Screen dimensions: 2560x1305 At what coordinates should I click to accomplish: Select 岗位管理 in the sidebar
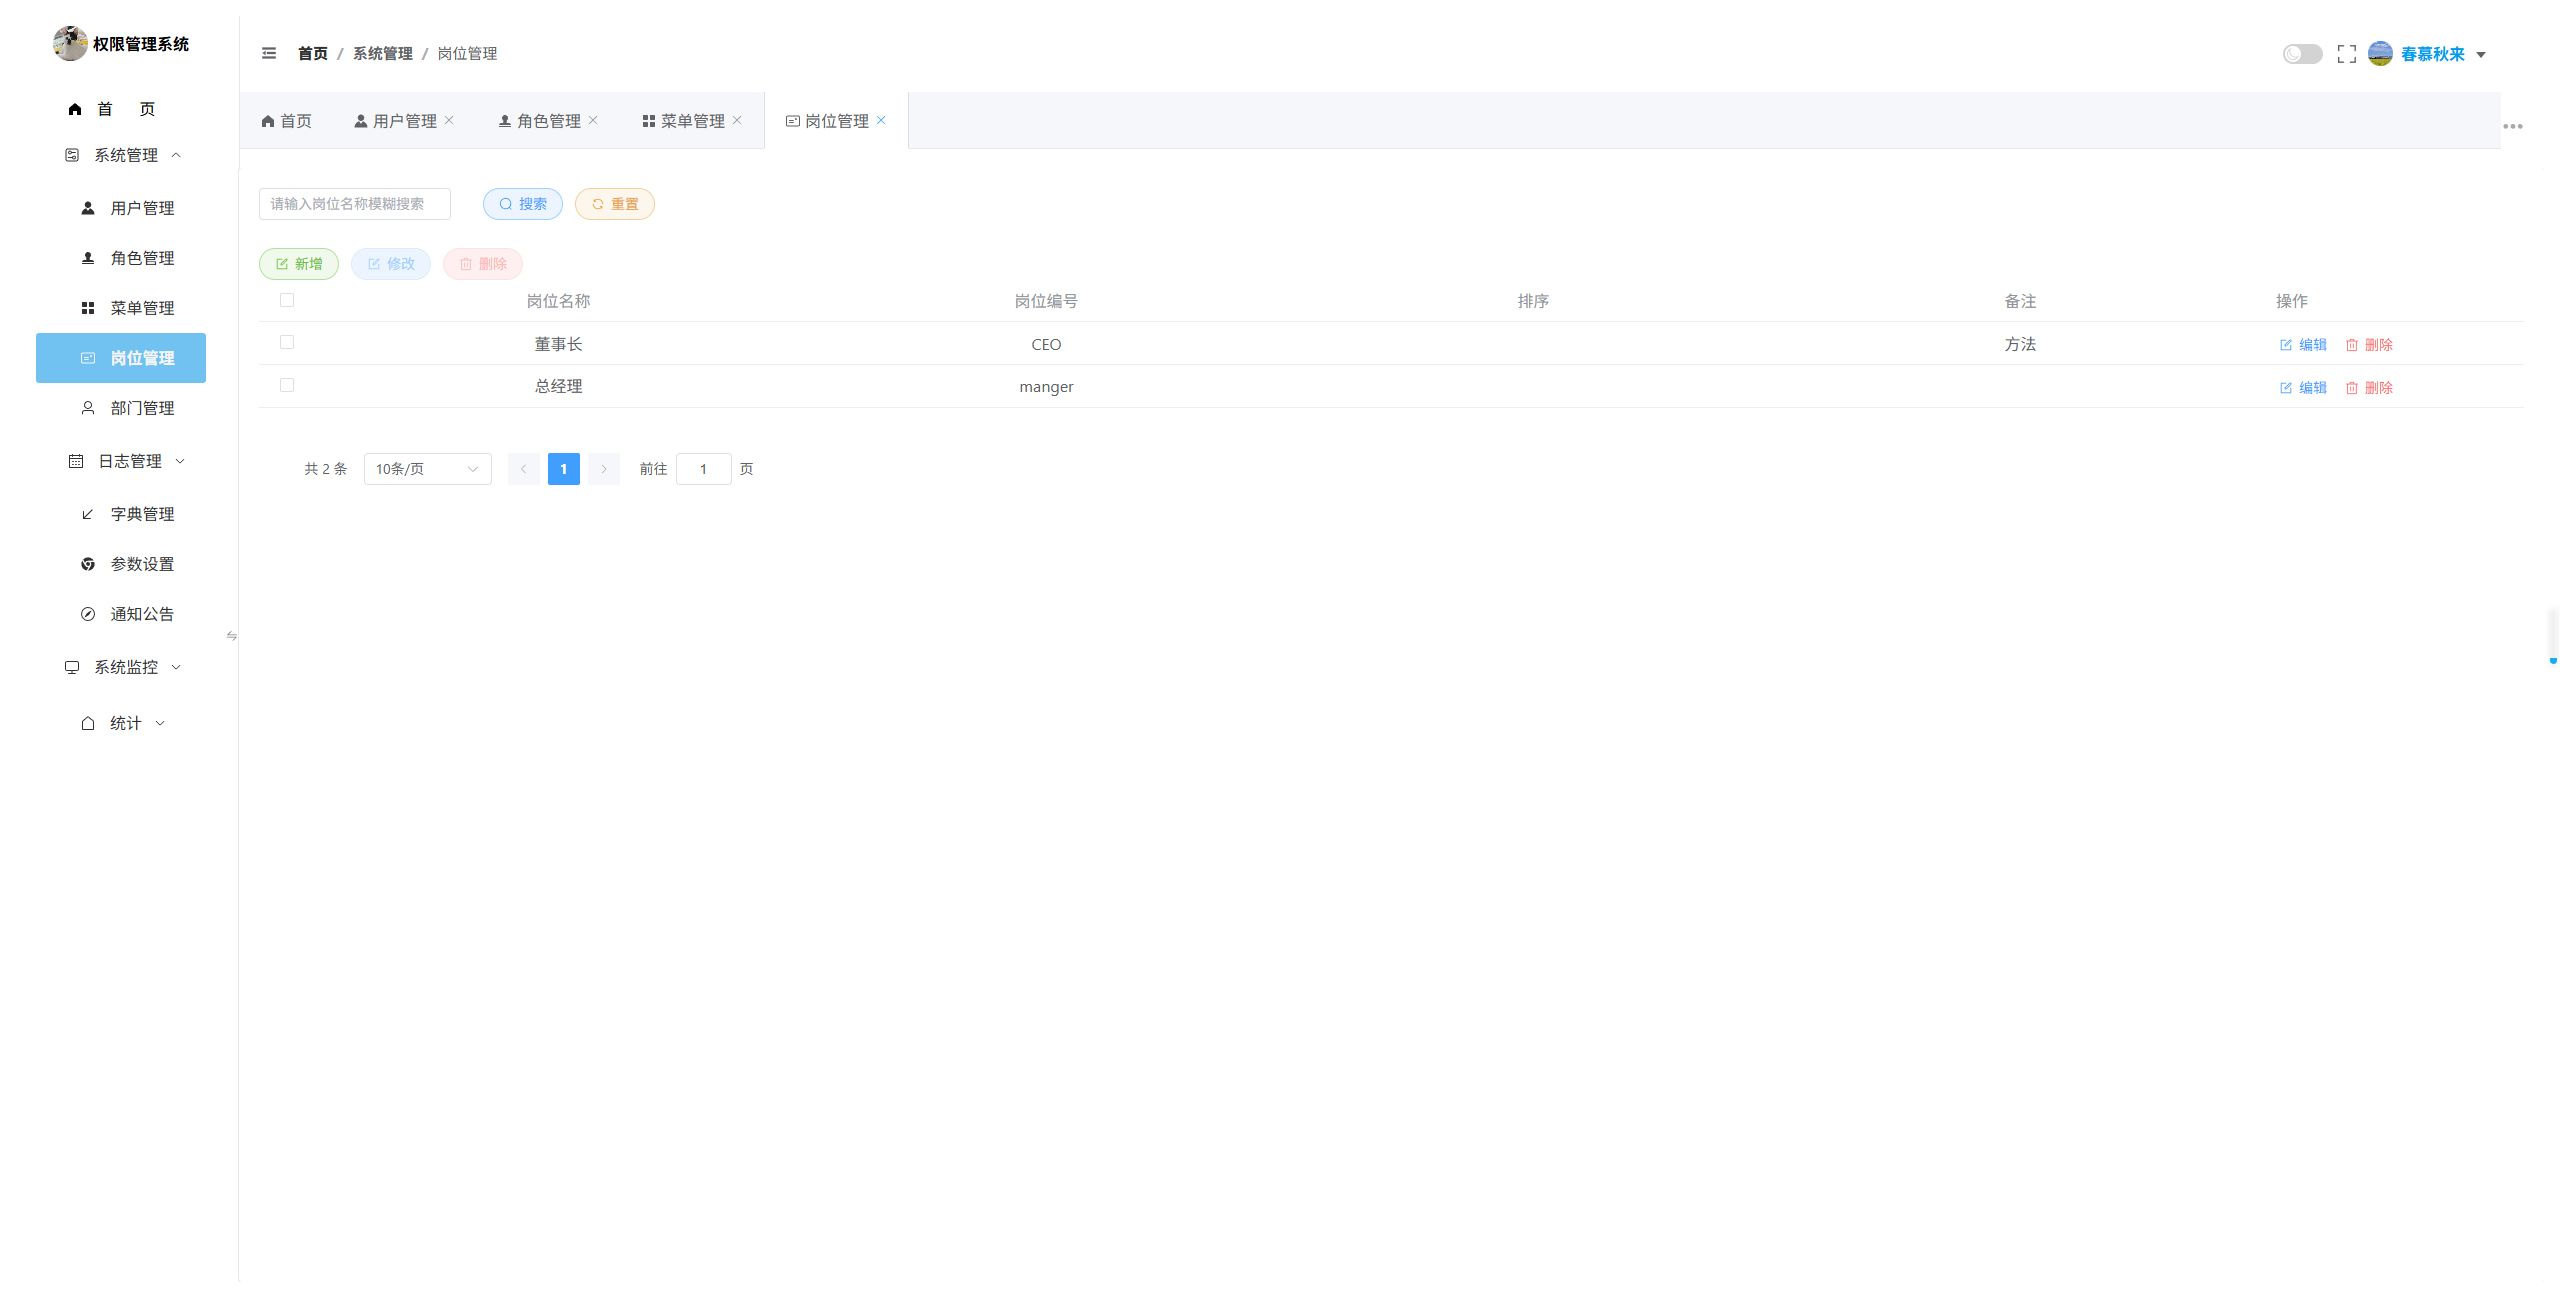121,358
